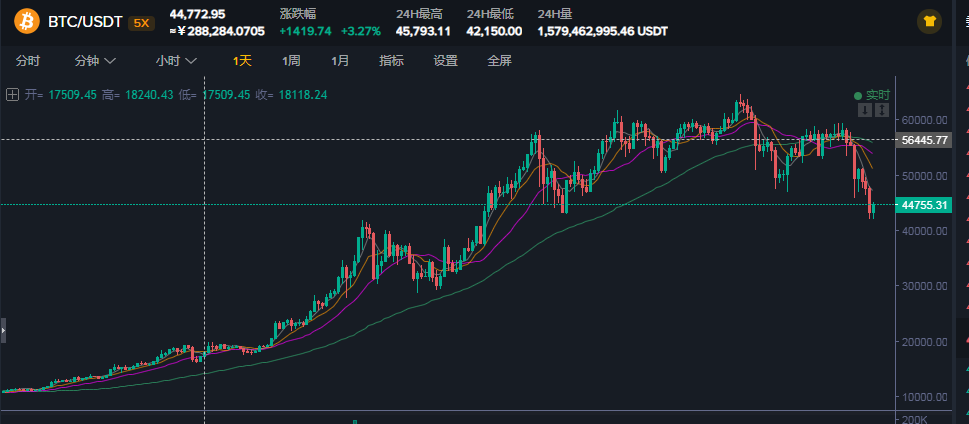Click the 30000.00 price axis label
Screen dimensions: 969x424
(x=925, y=286)
